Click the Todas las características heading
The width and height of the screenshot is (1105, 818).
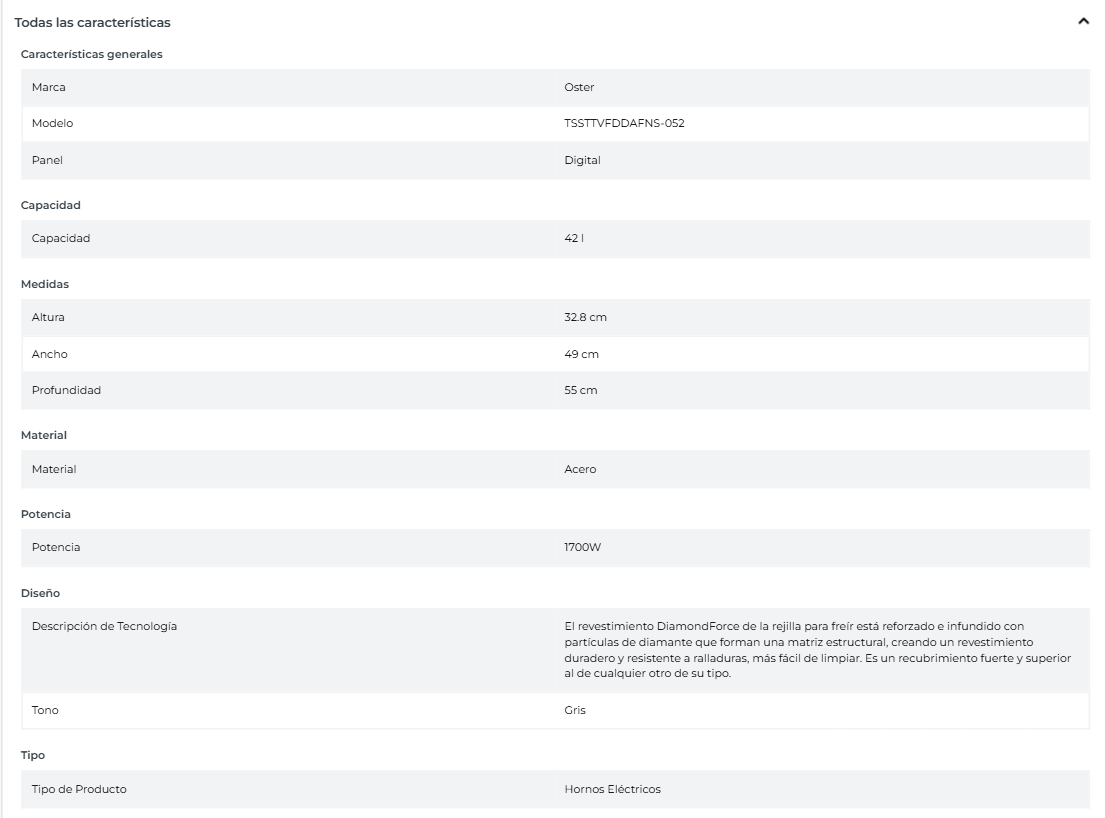click(x=92, y=22)
